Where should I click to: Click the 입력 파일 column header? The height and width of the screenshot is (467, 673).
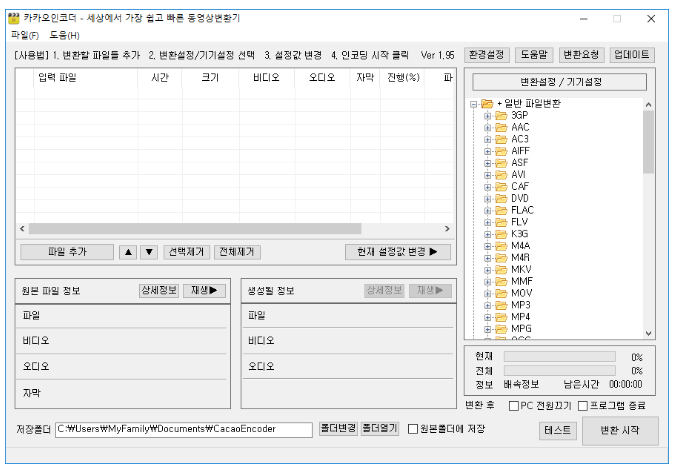tap(85, 78)
